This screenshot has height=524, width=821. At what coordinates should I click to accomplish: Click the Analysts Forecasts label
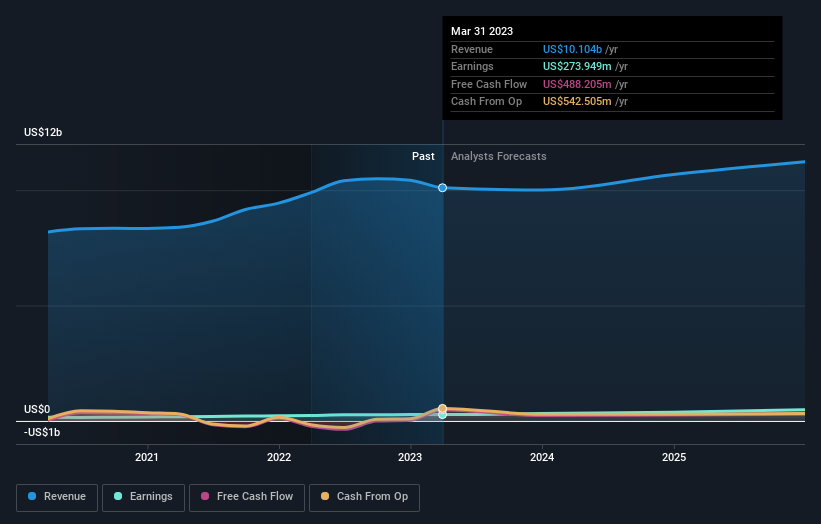pos(498,157)
